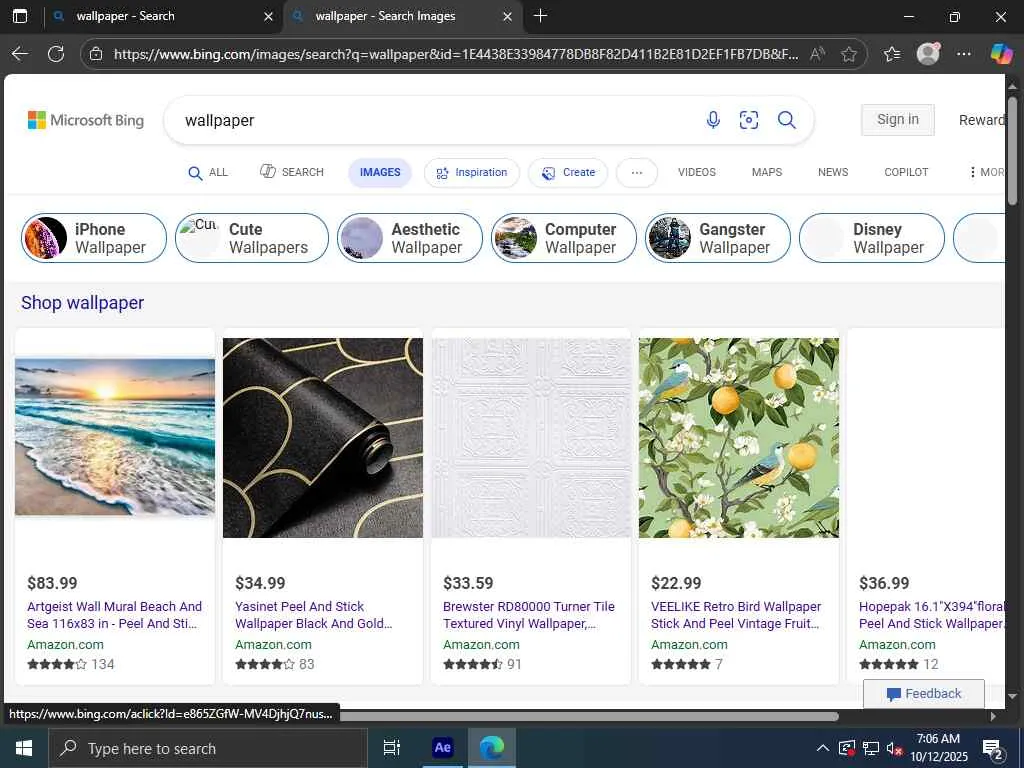Select the SEARCH tab

[292, 172]
